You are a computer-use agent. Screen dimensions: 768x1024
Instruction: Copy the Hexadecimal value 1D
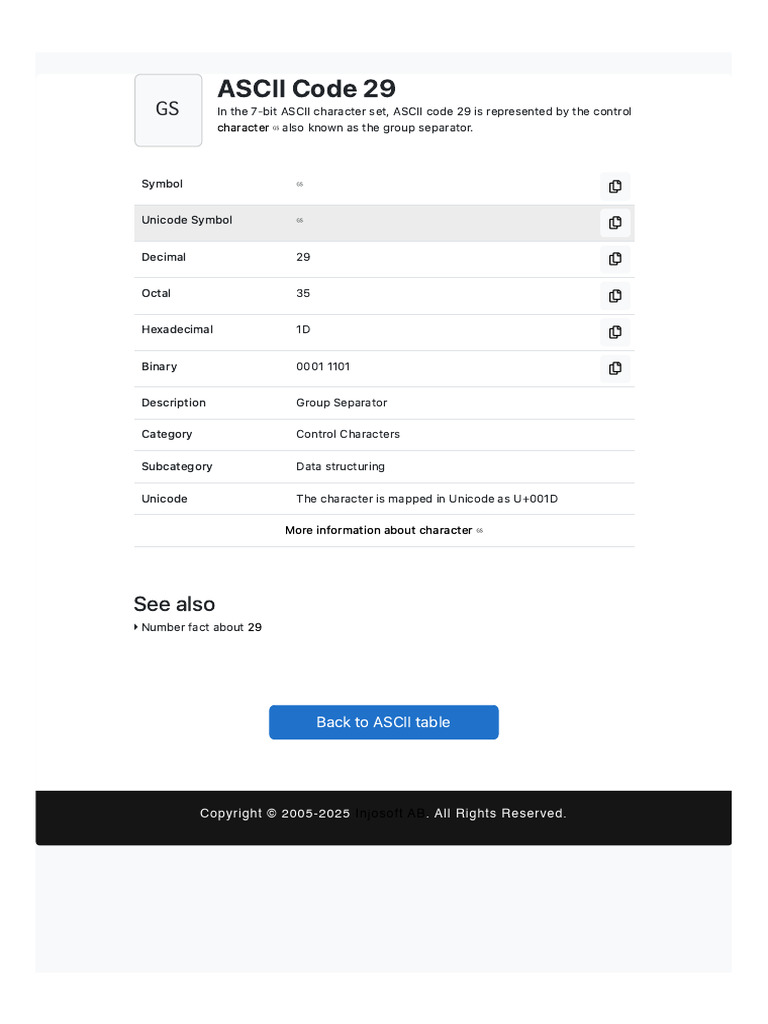615,332
